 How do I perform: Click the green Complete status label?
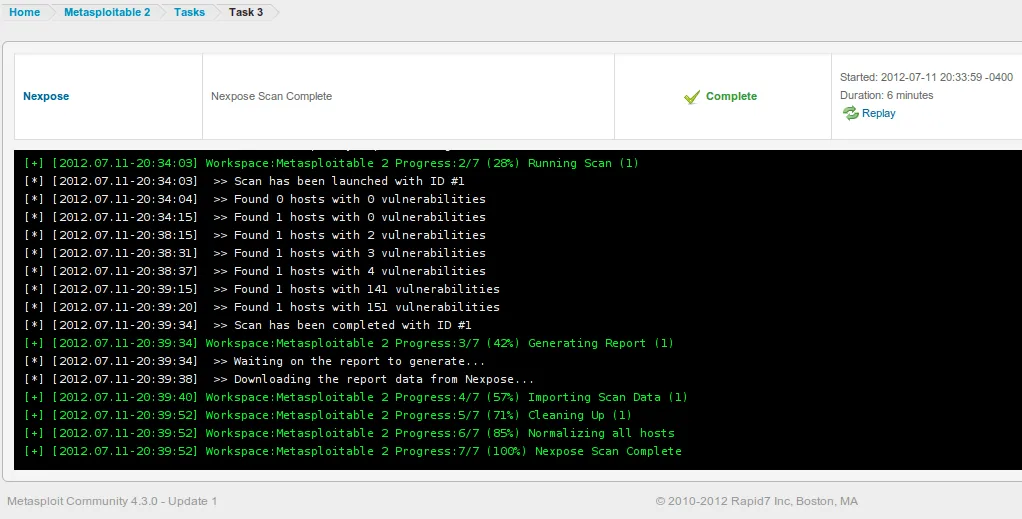pyautogui.click(x=731, y=97)
